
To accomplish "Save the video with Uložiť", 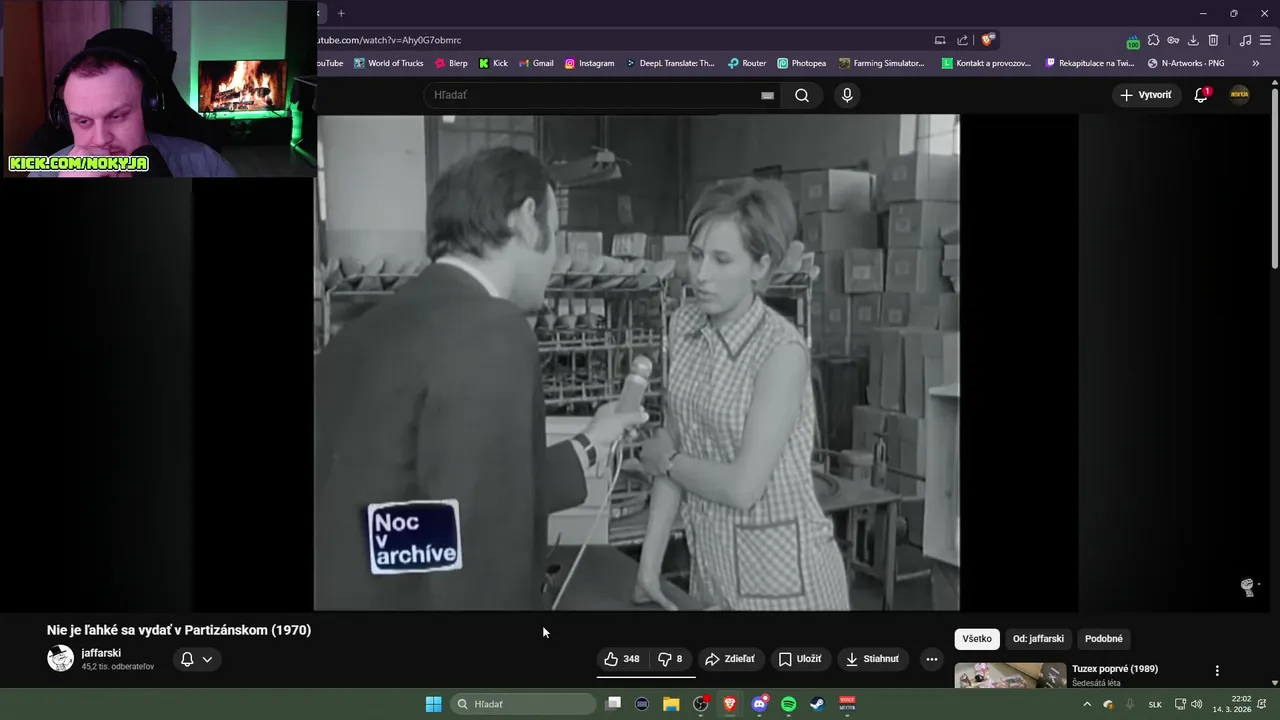I will (x=800, y=659).
